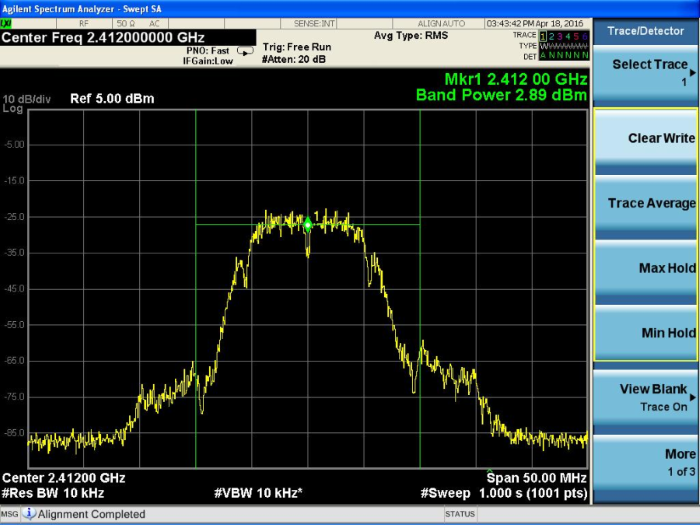Switch trace to Max Hold
Screen dimensions: 700x525
pyautogui.click(x=646, y=268)
